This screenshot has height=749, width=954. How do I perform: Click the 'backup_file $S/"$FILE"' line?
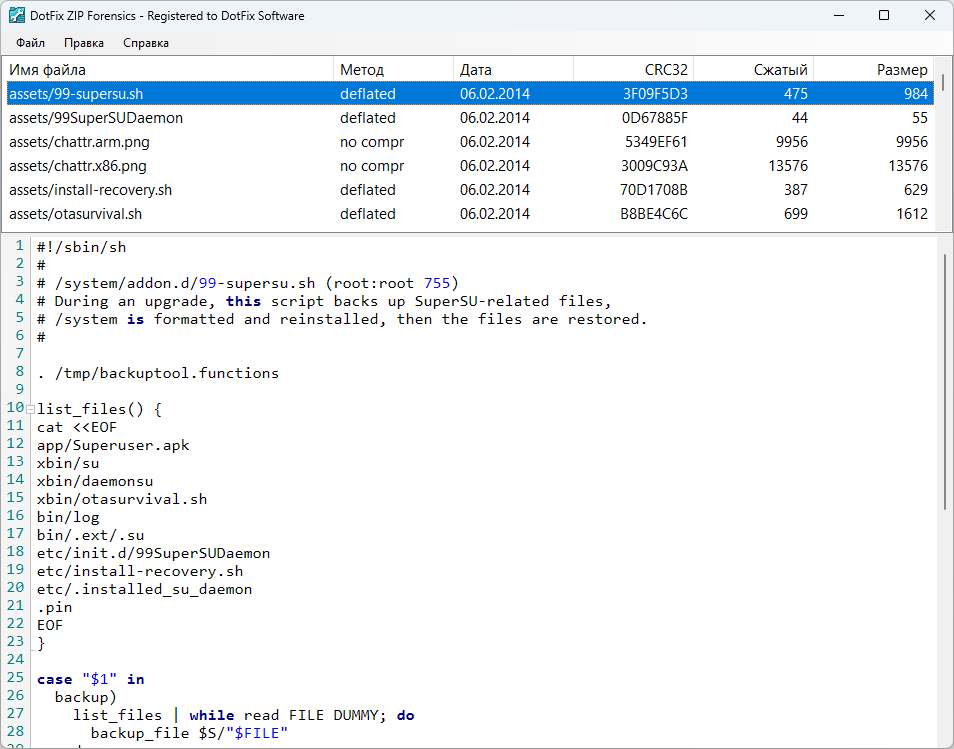(189, 733)
